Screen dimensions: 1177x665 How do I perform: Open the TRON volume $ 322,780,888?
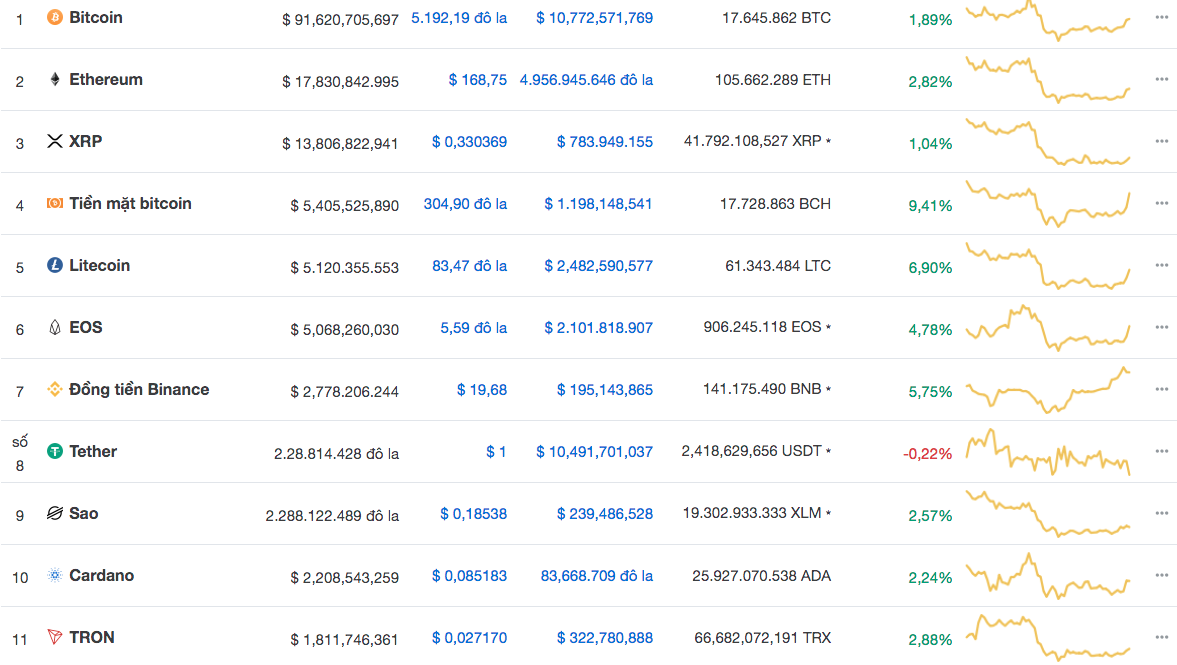pyautogui.click(x=605, y=638)
